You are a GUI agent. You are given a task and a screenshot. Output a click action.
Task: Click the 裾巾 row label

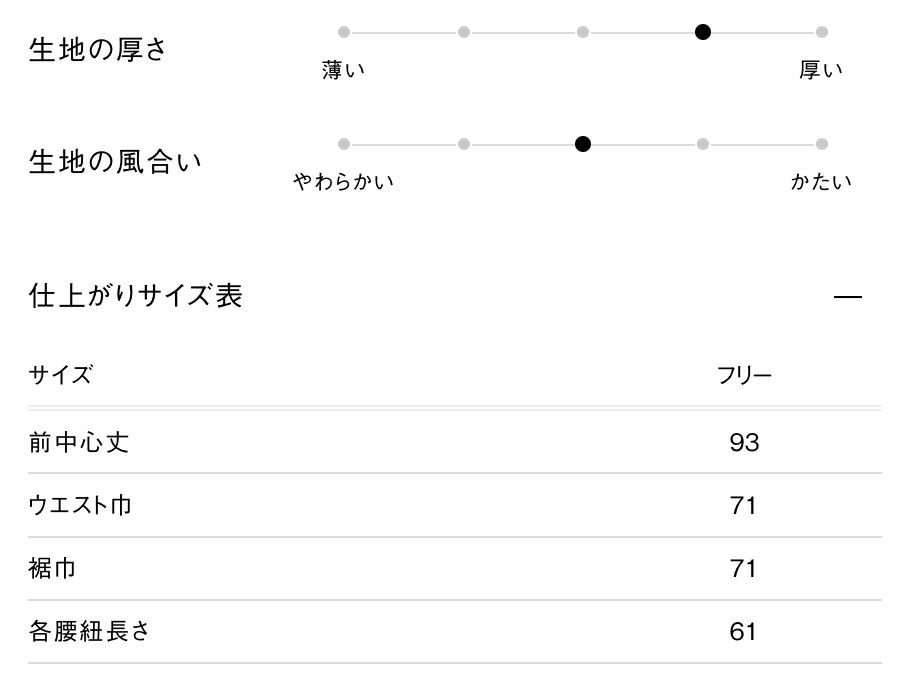53,569
